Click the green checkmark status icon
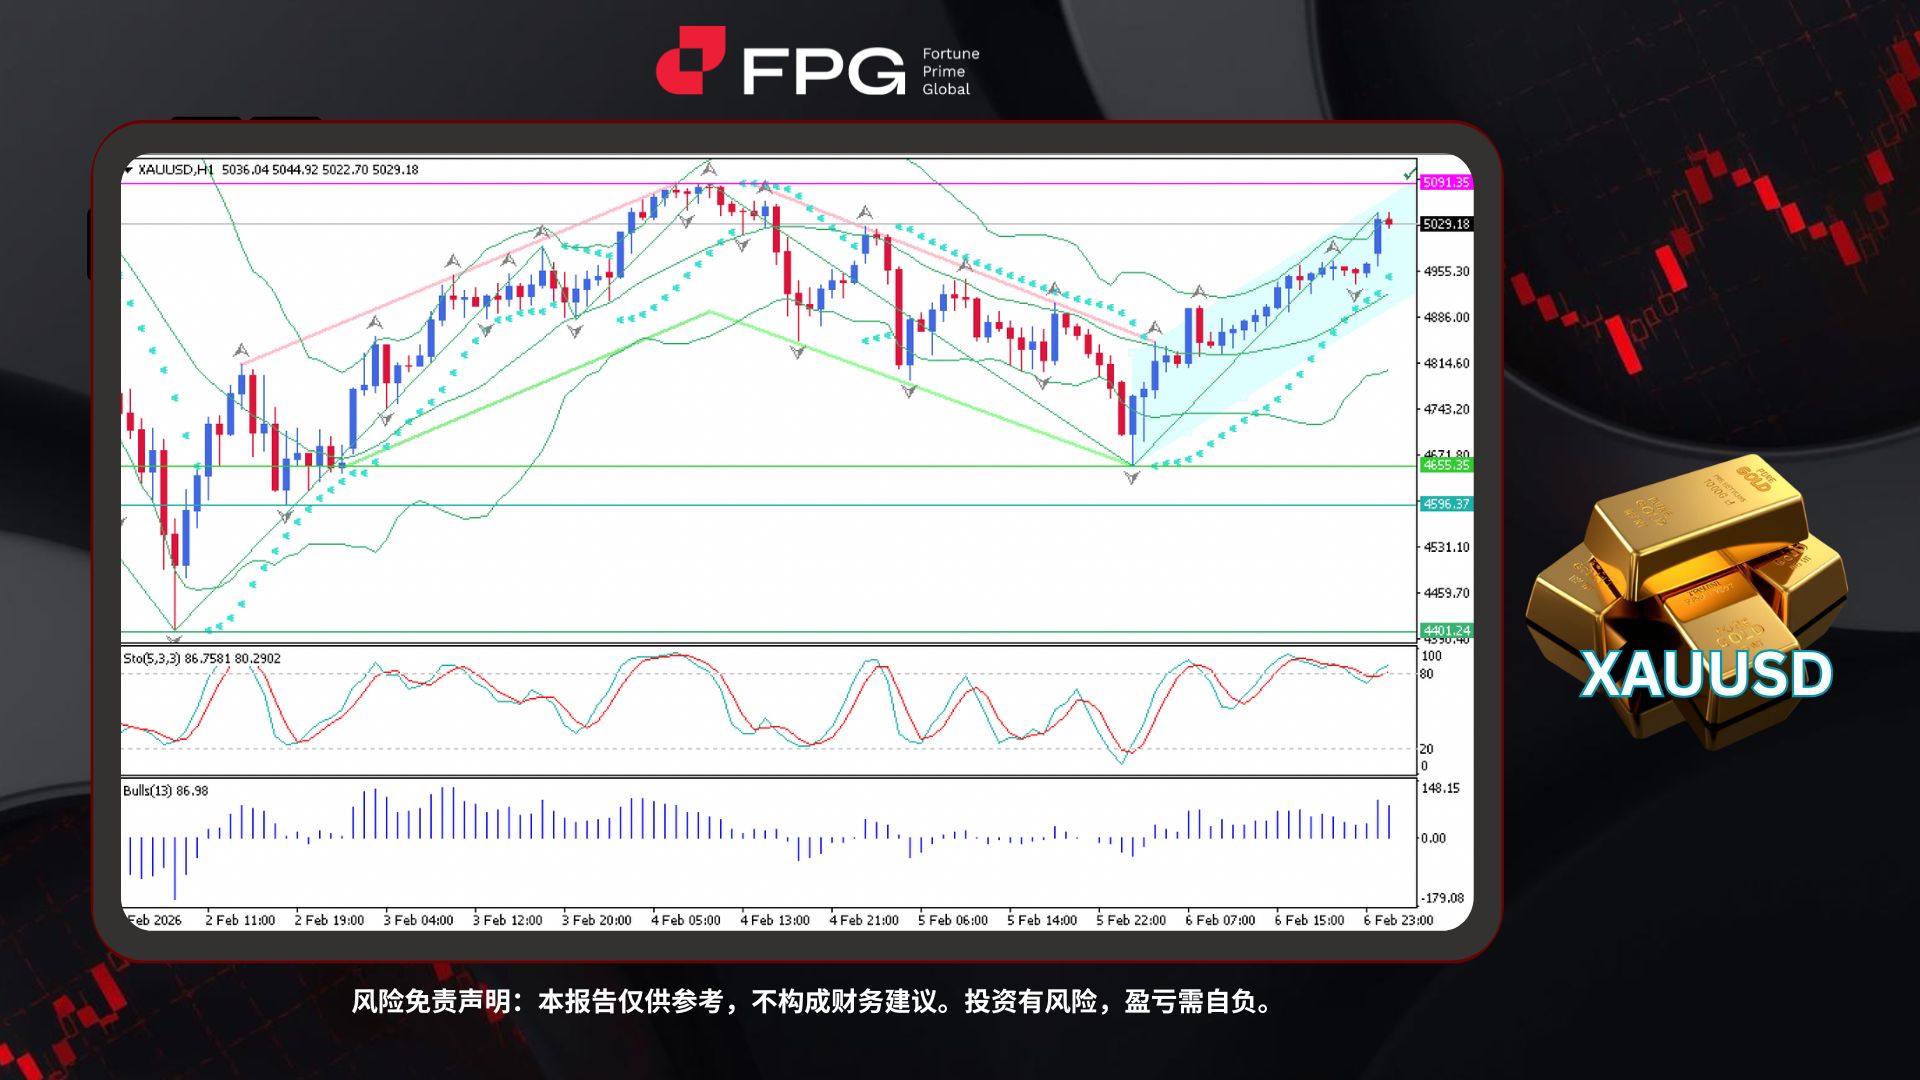Image resolution: width=1920 pixels, height=1080 pixels. [1408, 172]
